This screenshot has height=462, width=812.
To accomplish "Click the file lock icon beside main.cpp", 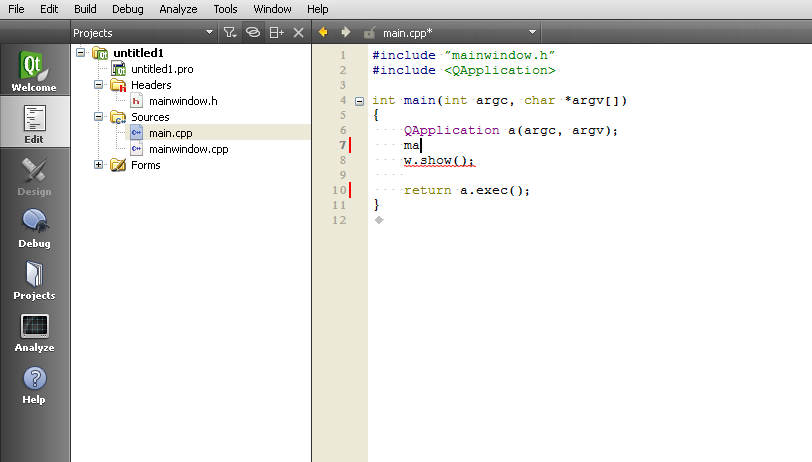I will [x=369, y=33].
